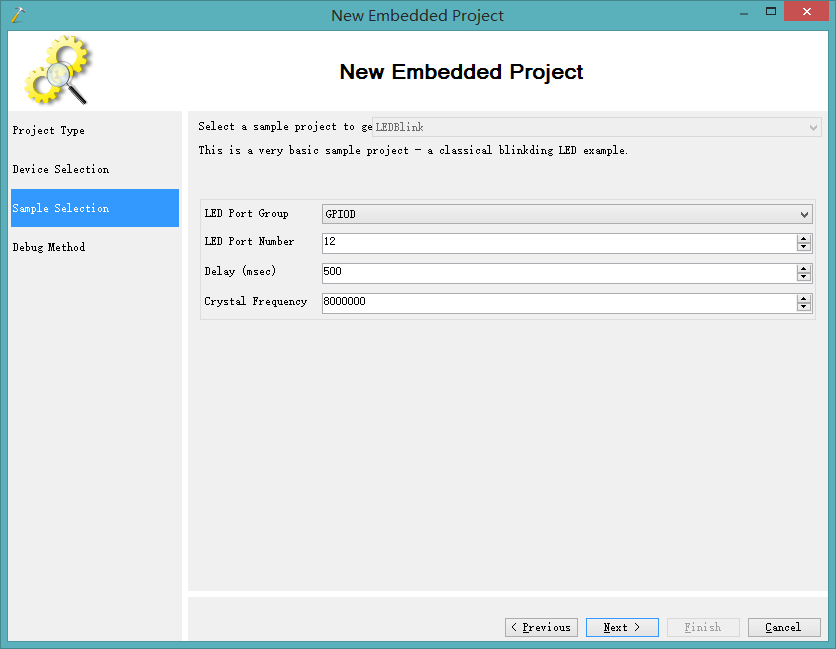Screen dimensions: 836x649
Task: Switch to the Debug Method step
Action: click(48, 247)
